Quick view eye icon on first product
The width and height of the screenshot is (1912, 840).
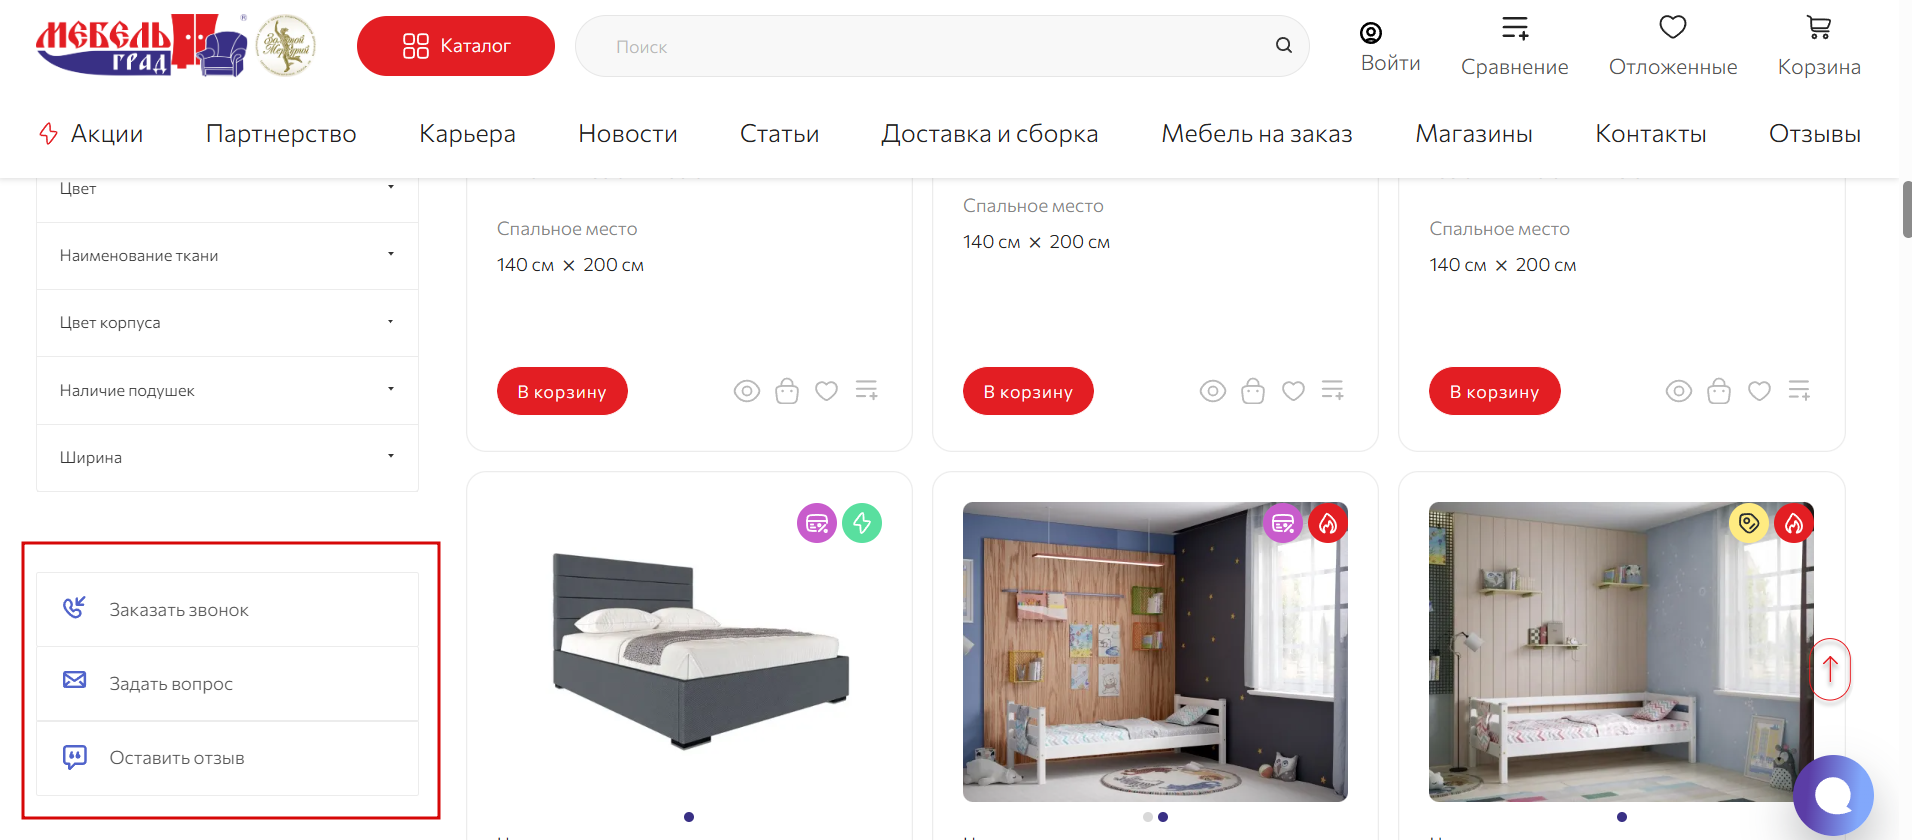click(x=746, y=391)
